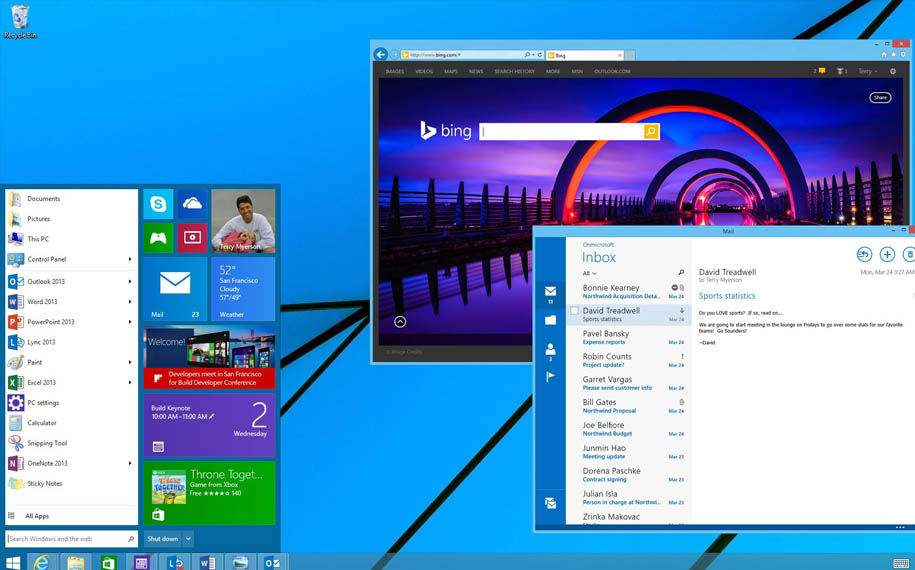Open the All filter dropdown in Mail inbox
This screenshot has width=915, height=570.
point(589,273)
